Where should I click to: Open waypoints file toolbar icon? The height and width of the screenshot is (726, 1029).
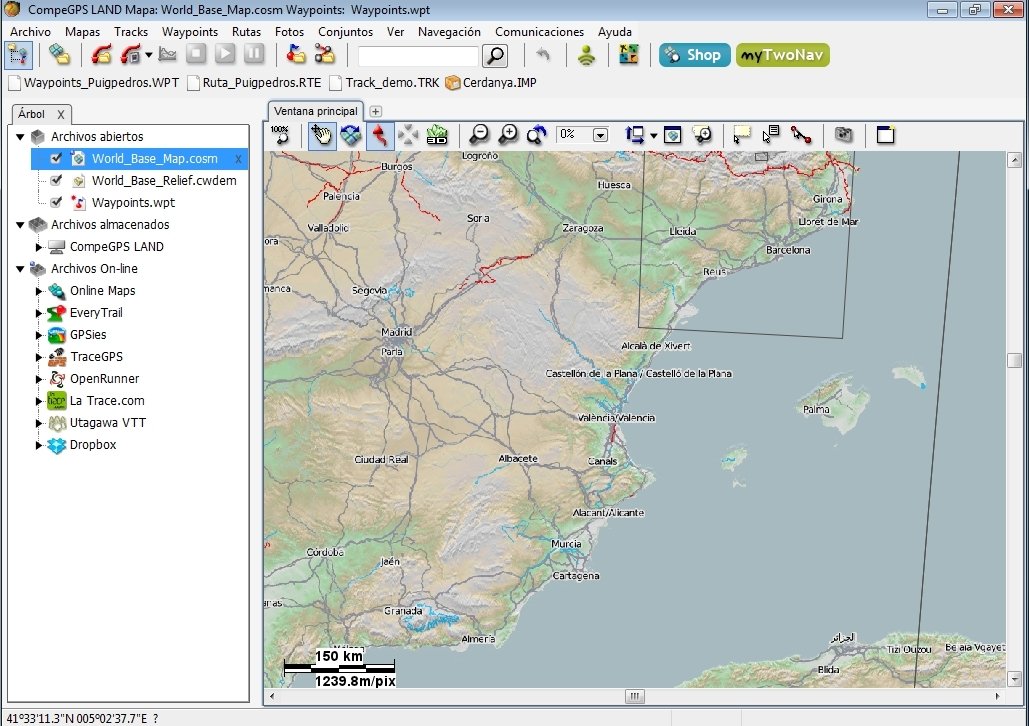[295, 54]
